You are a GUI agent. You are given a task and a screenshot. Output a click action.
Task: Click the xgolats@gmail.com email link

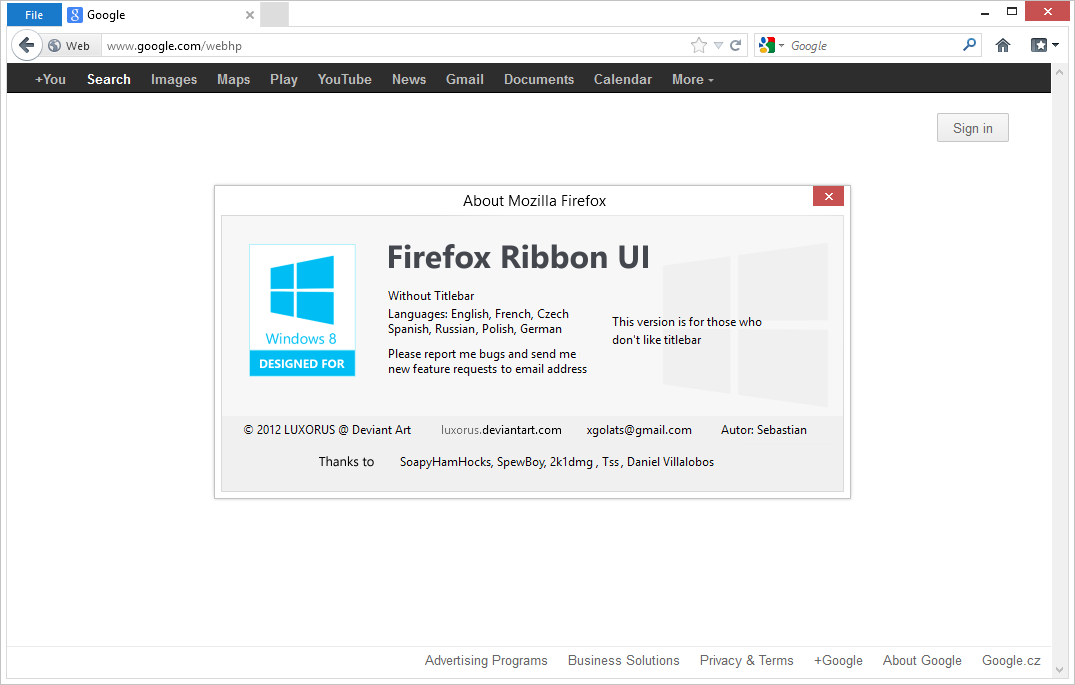point(639,430)
